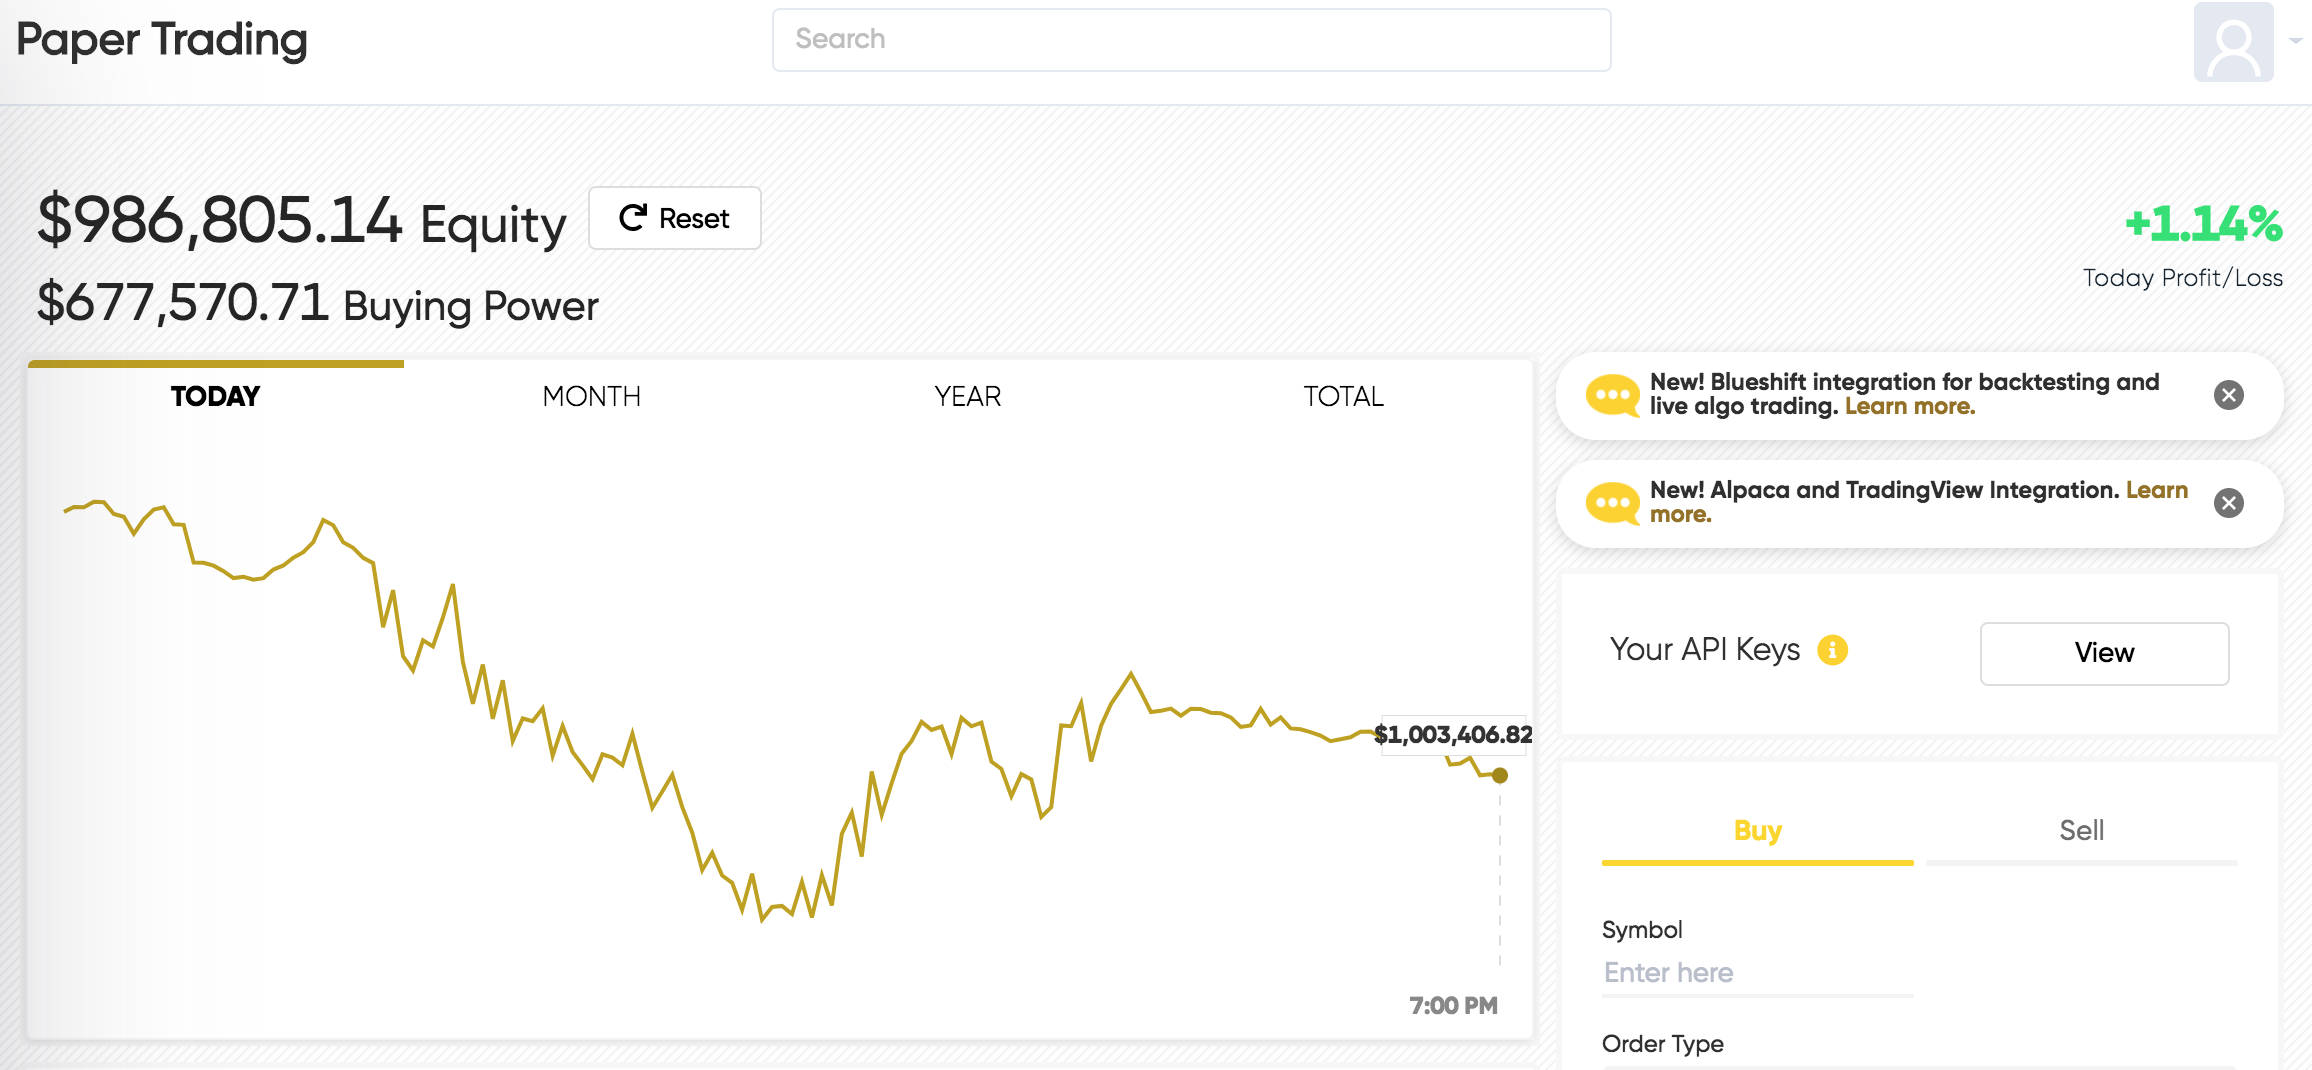Expand the account dropdown arrow
Viewport: 2312px width, 1070px height.
click(x=2295, y=41)
